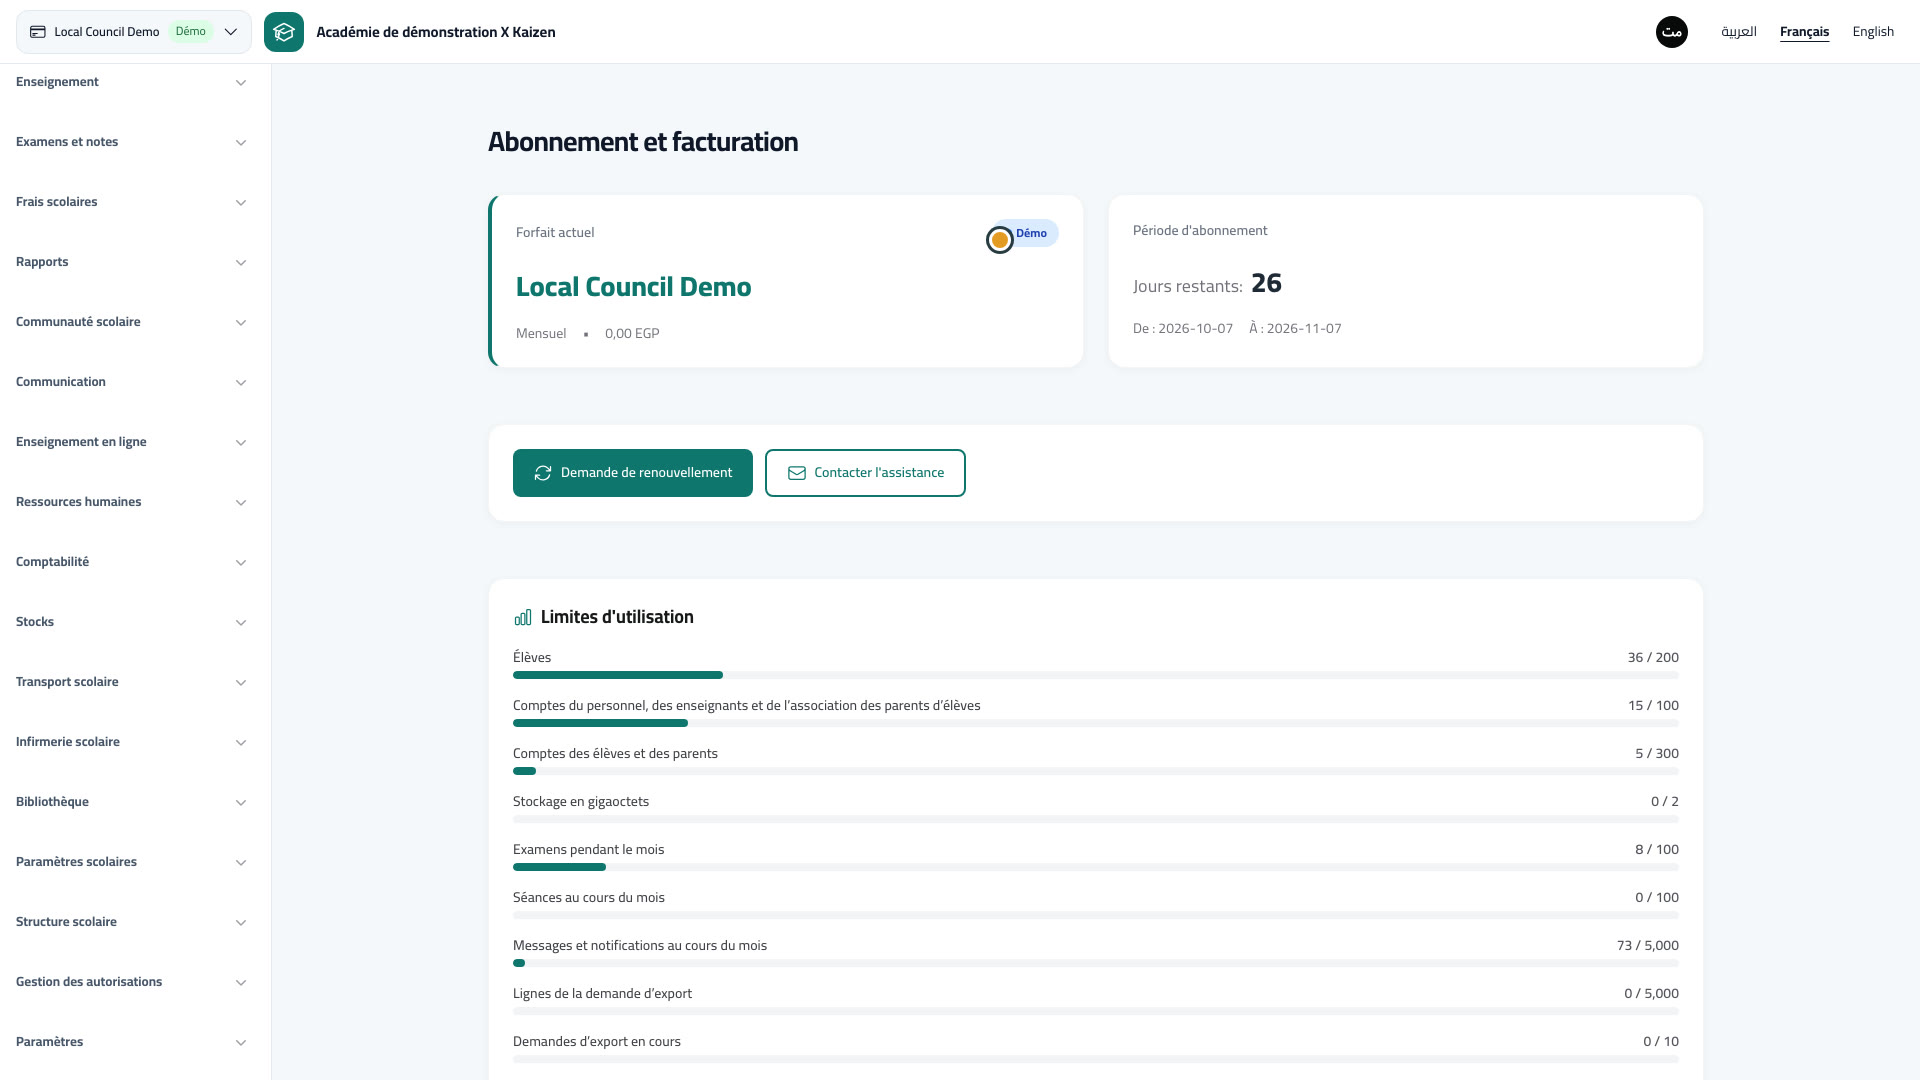Click the Demande de renouvellement button

coord(633,473)
